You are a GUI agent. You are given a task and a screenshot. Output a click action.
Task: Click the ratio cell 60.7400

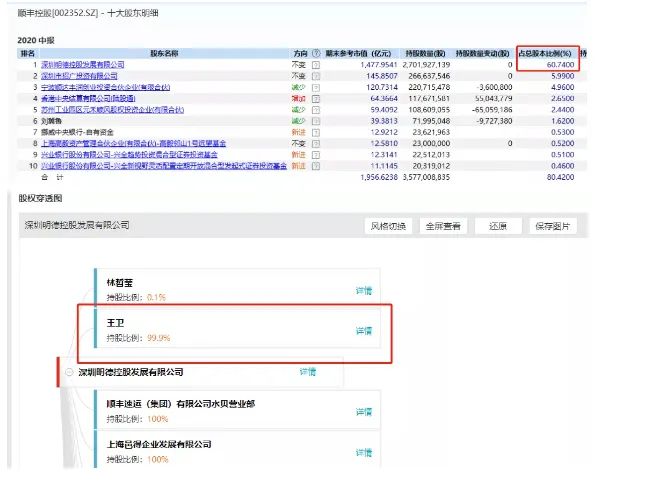click(560, 65)
